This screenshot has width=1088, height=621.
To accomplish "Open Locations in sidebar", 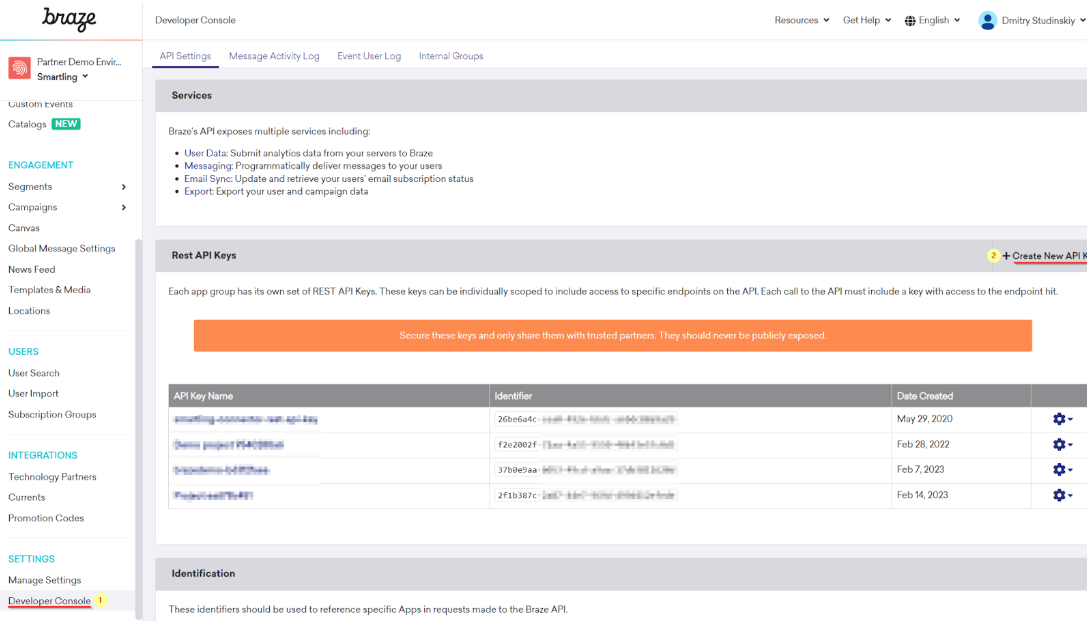I will click(29, 311).
